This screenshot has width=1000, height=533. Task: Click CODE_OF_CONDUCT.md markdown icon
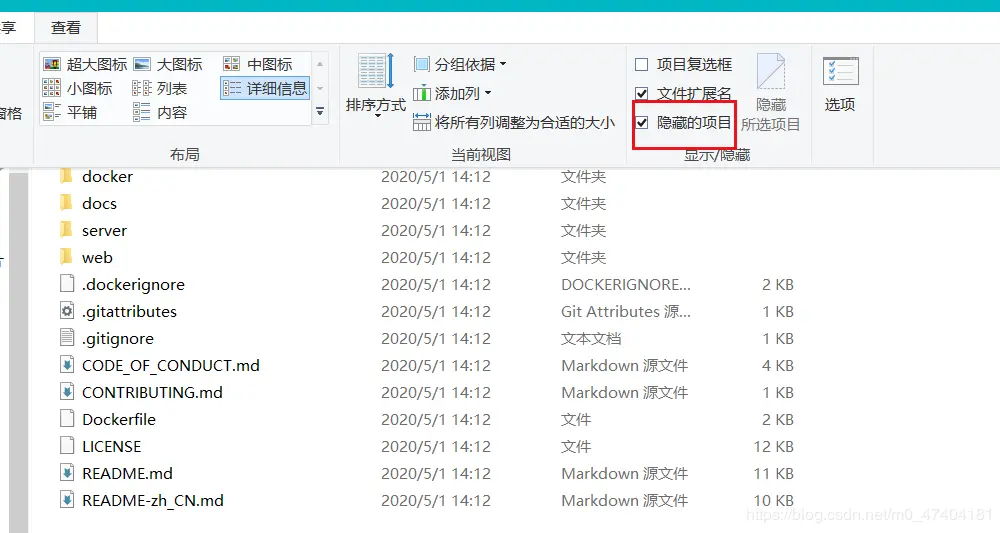pos(66,365)
